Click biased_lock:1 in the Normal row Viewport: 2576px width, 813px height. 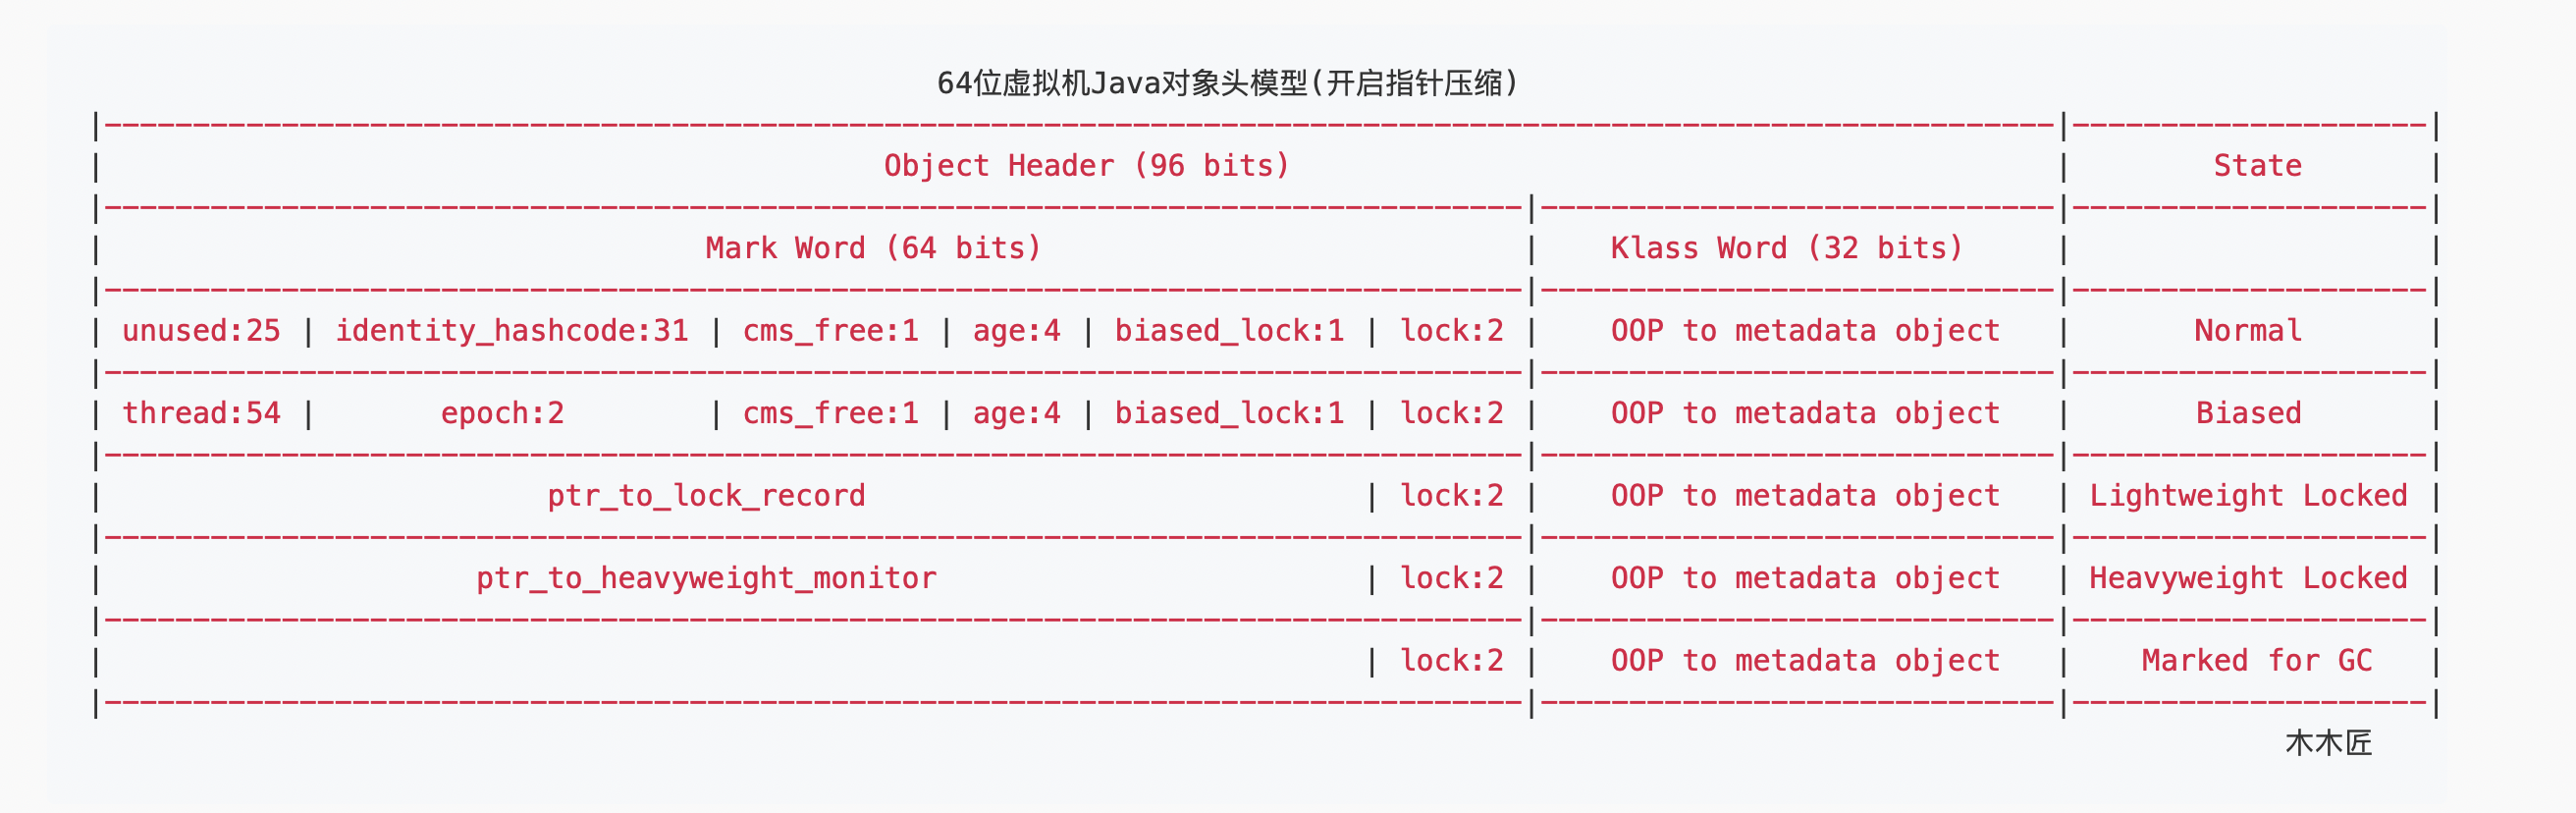[1229, 331]
